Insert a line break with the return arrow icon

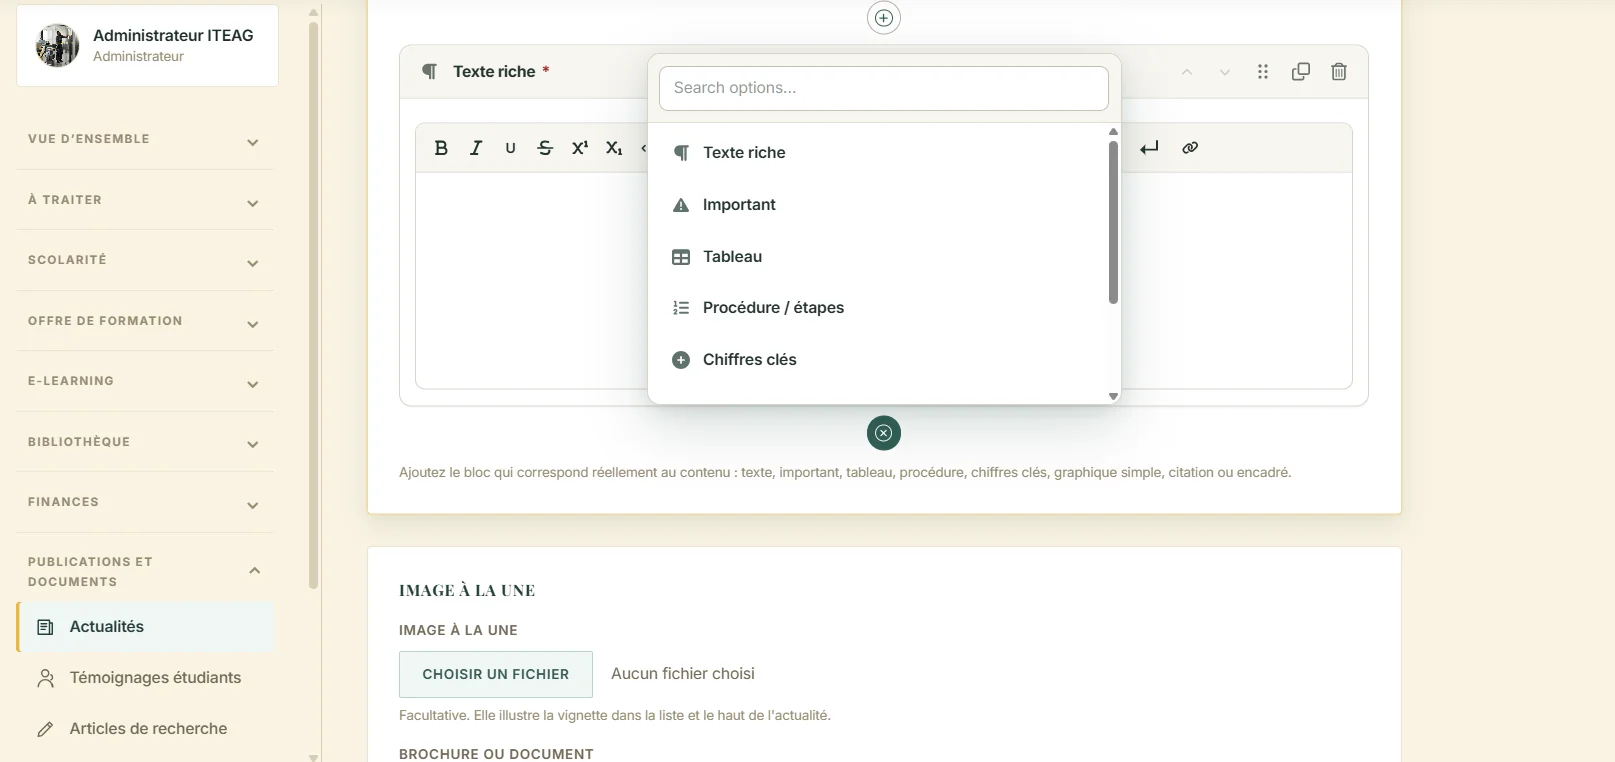click(x=1150, y=148)
